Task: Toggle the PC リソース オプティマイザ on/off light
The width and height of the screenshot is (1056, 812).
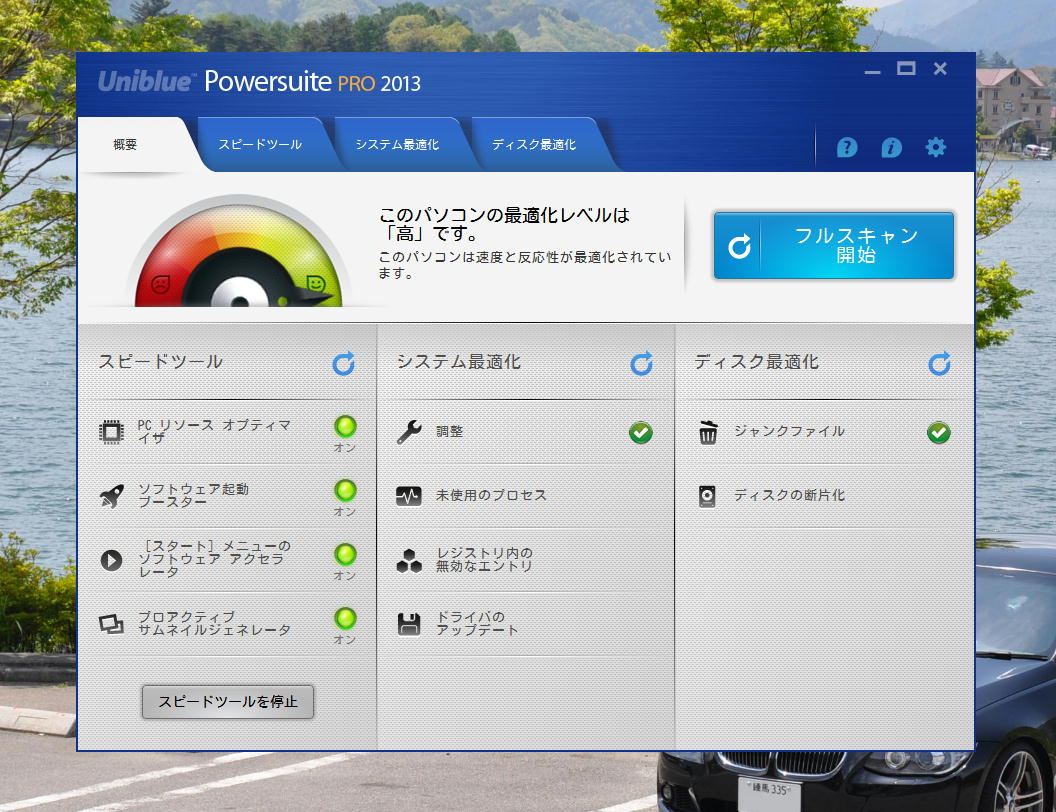Action: (x=345, y=426)
